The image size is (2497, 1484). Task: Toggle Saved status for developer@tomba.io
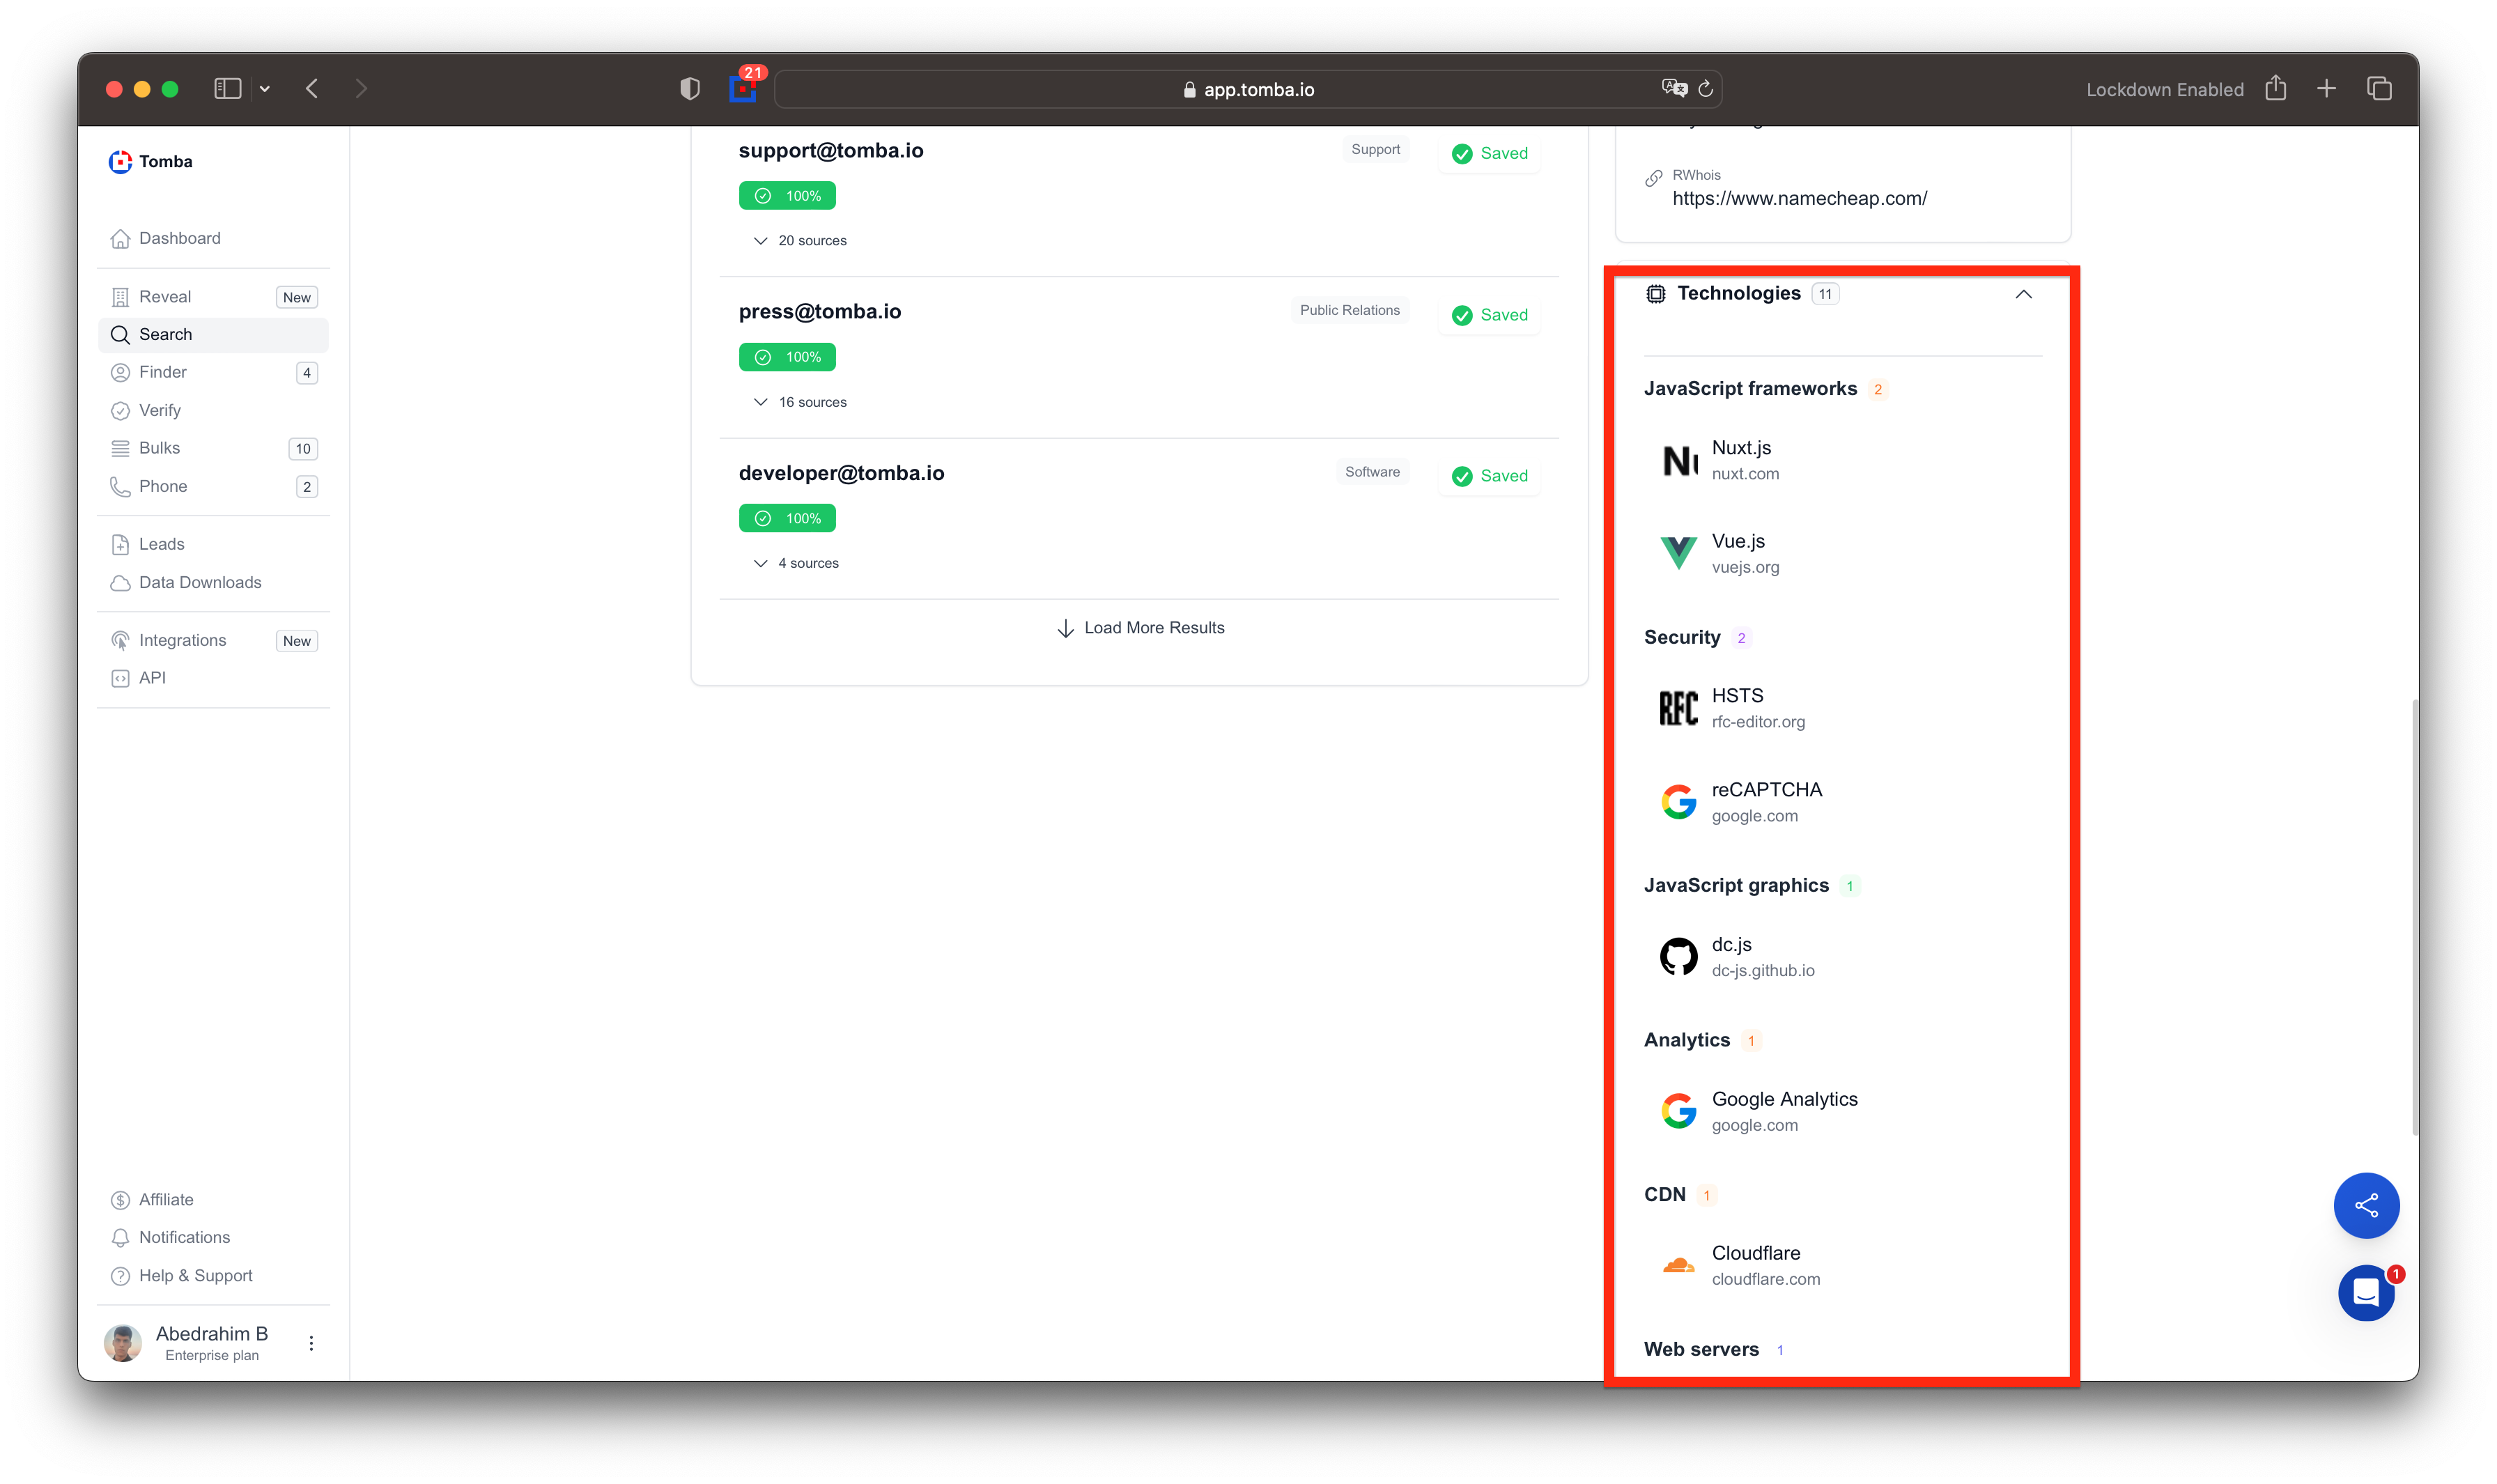coord(1489,476)
